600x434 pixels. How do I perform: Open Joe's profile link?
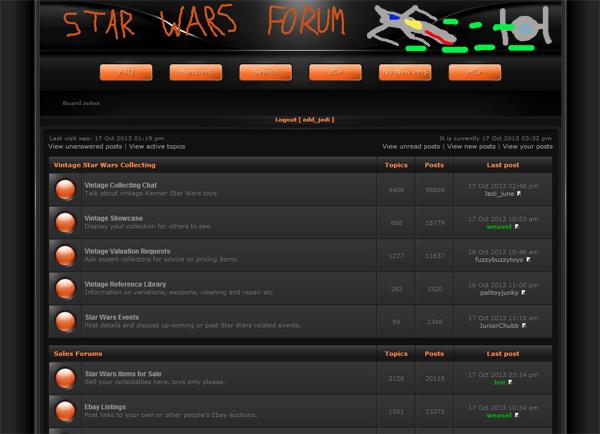(499, 382)
